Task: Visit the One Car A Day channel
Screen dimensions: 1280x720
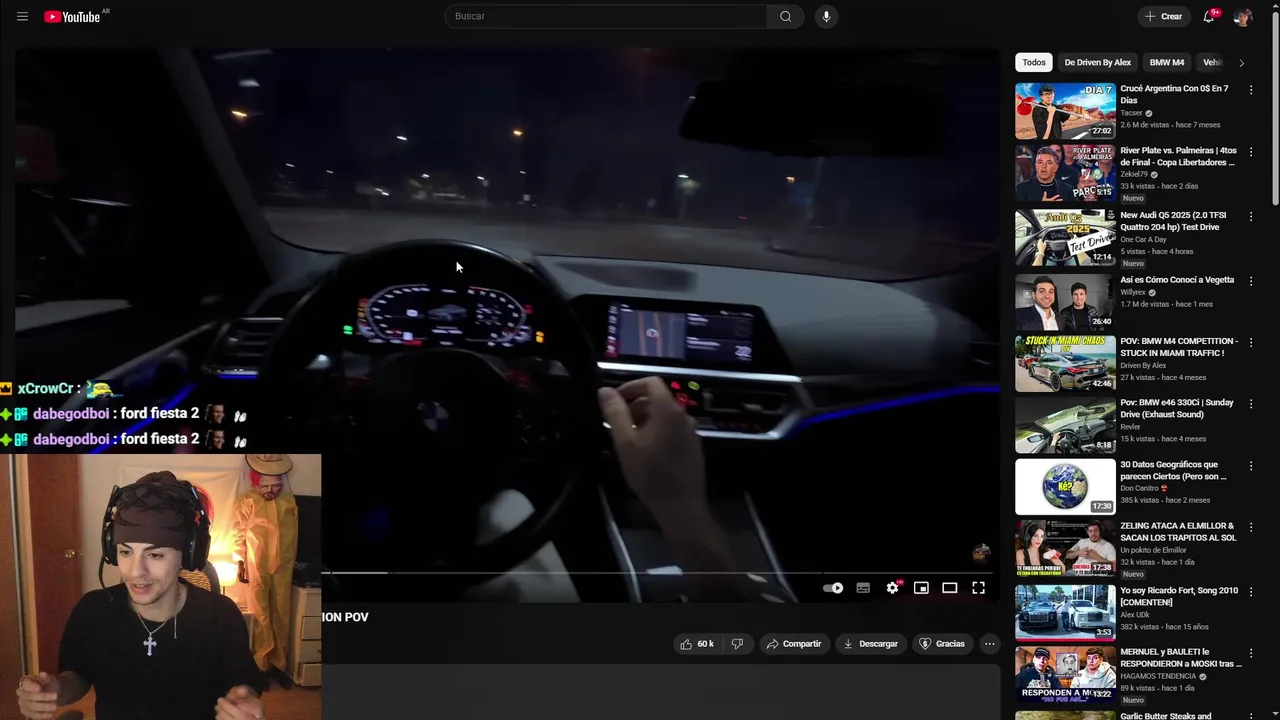Action: [x=1143, y=239]
